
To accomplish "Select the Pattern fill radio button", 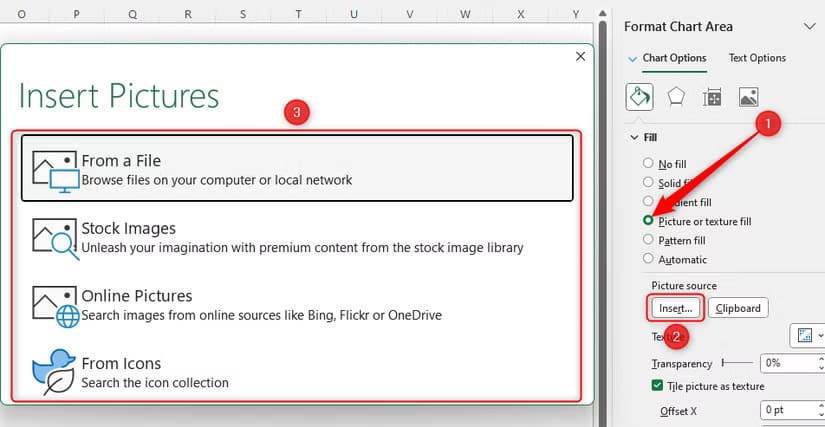I will click(648, 239).
